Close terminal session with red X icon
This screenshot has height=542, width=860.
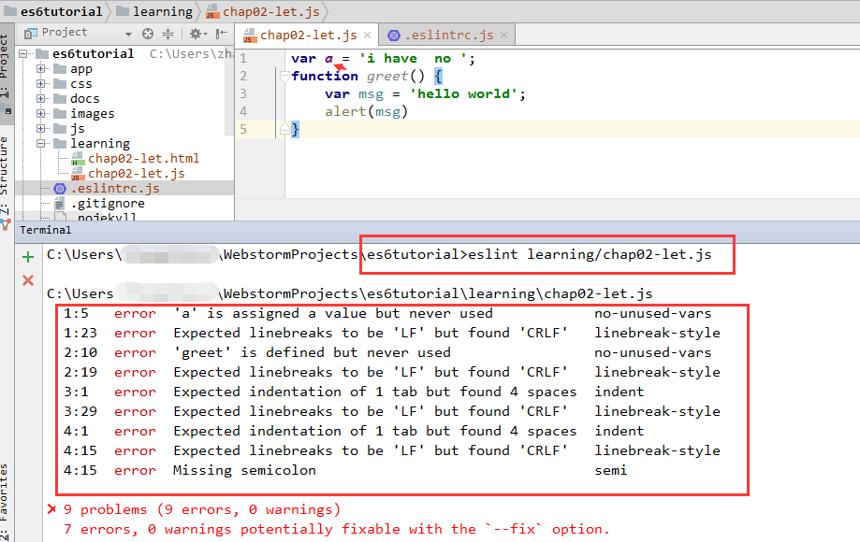click(x=28, y=280)
